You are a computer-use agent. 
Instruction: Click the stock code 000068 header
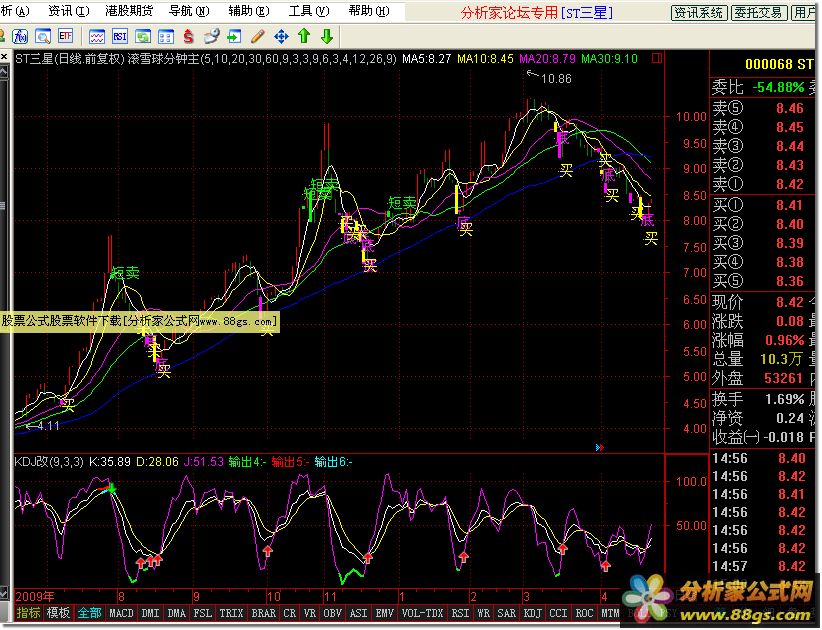[x=768, y=64]
